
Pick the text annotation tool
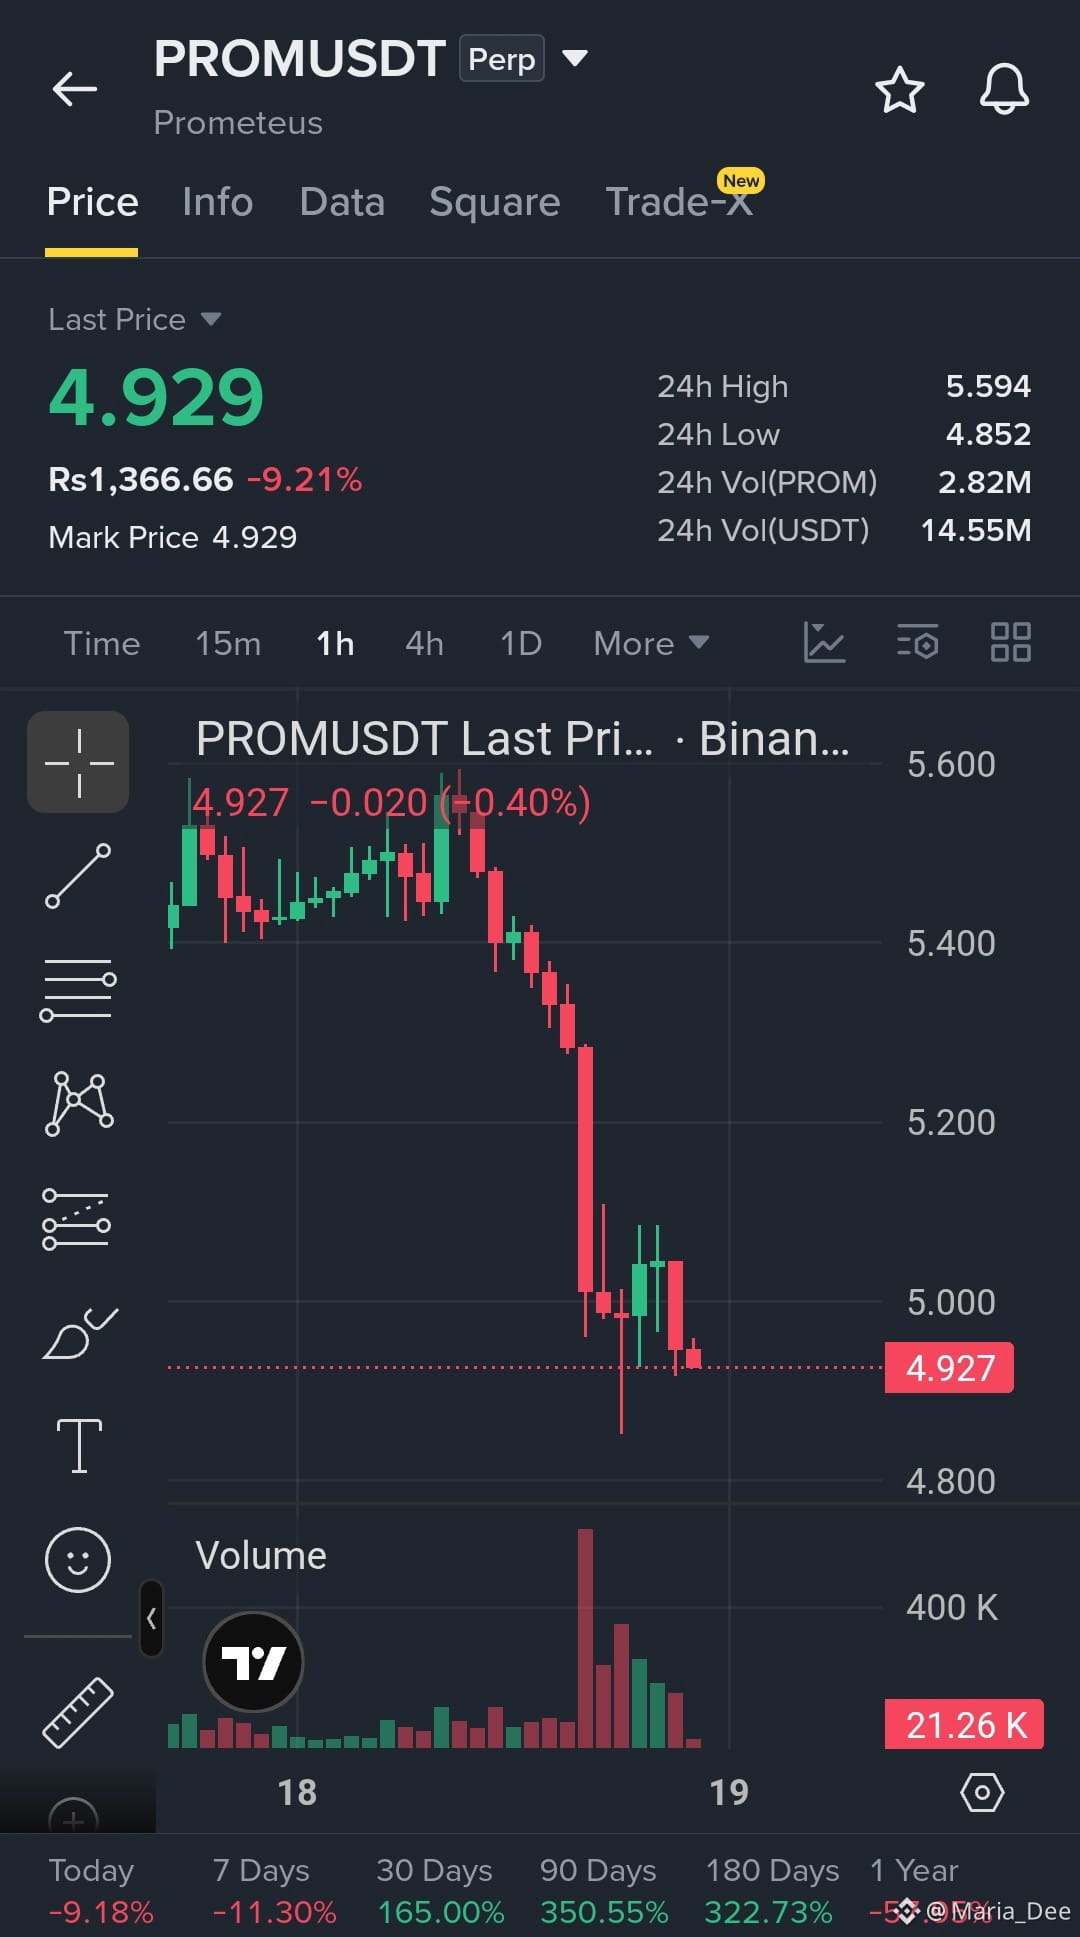click(x=79, y=1446)
